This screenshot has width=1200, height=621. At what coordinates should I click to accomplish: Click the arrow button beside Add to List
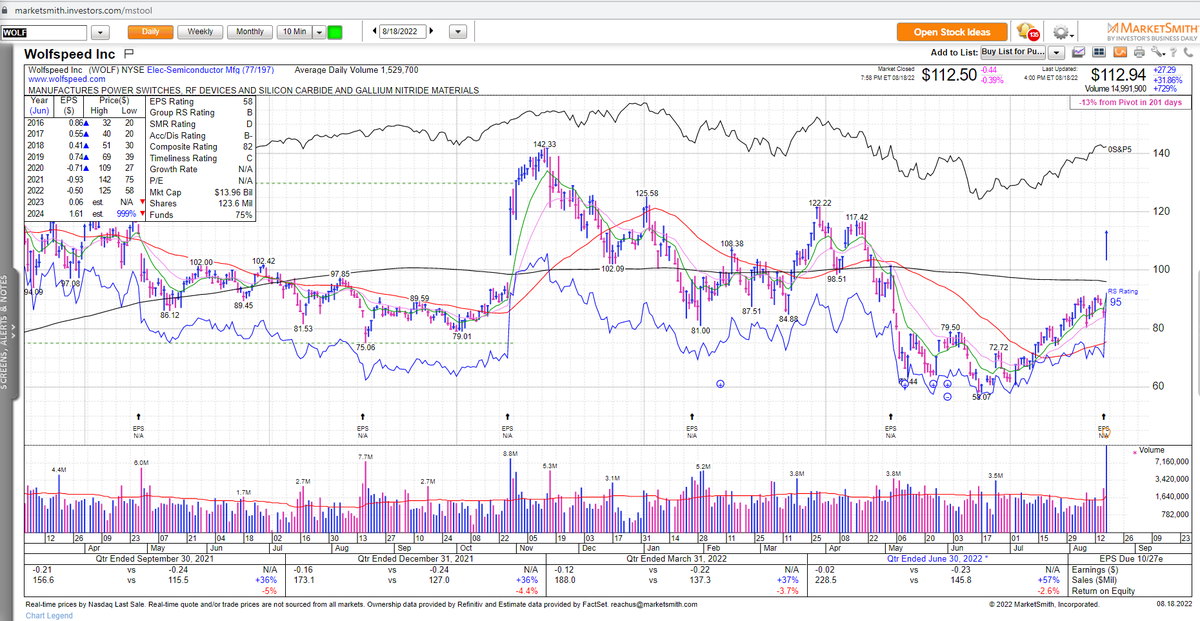pos(1056,52)
